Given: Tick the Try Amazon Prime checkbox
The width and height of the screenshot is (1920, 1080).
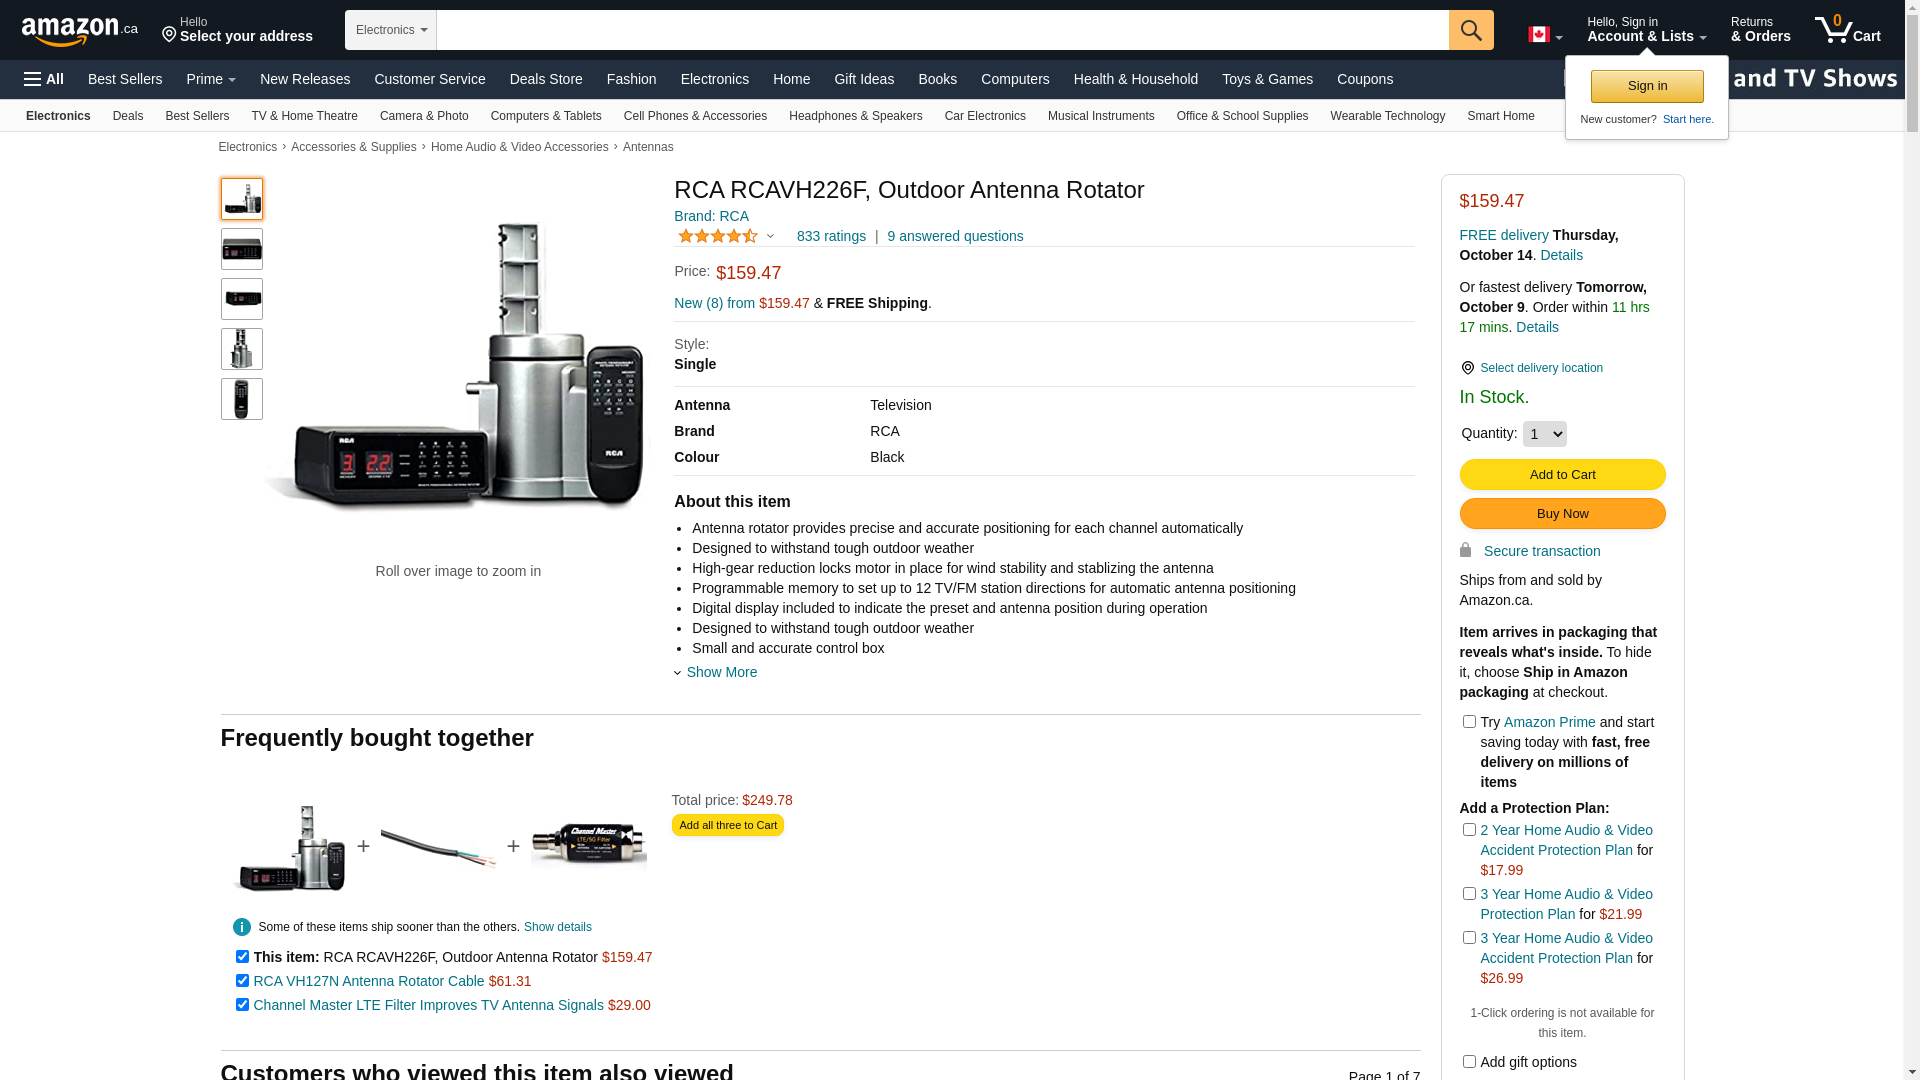Looking at the screenshot, I should 1469,722.
